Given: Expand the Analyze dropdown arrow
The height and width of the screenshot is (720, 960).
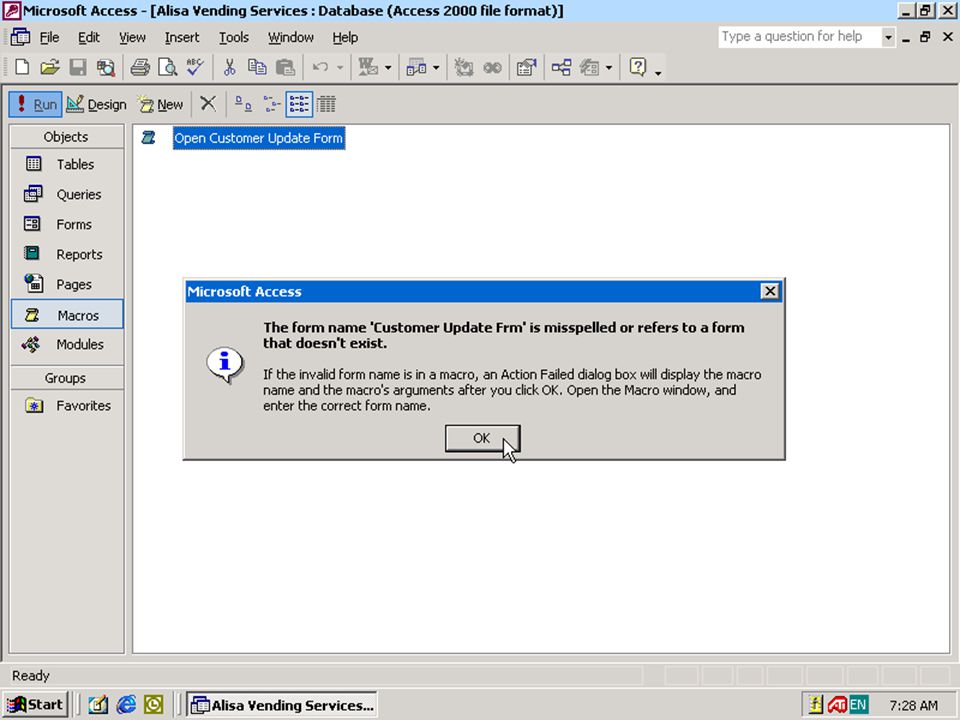Looking at the screenshot, I should point(436,67).
